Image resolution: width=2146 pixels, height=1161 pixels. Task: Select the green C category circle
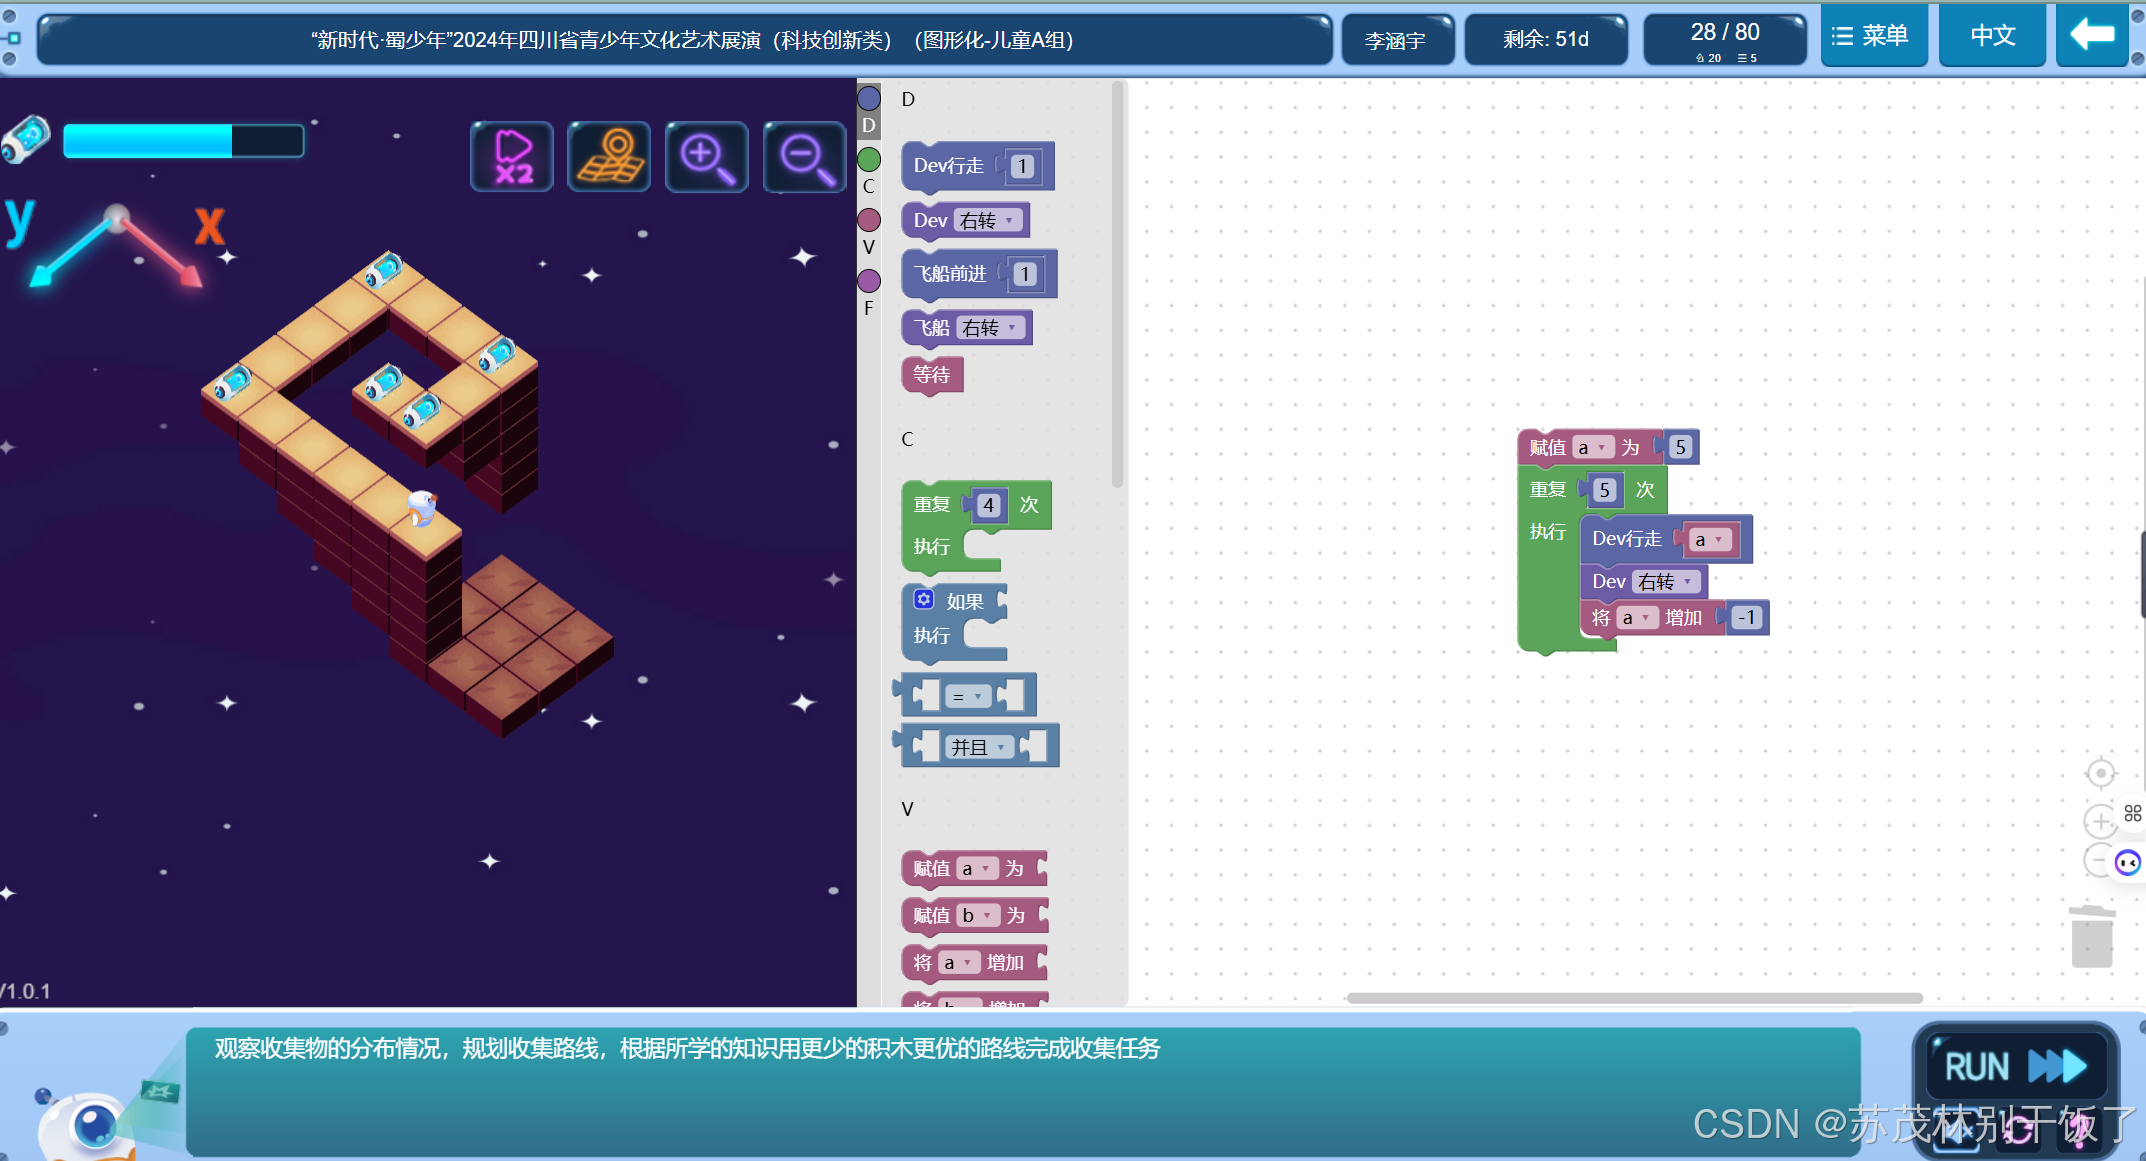pos(869,159)
